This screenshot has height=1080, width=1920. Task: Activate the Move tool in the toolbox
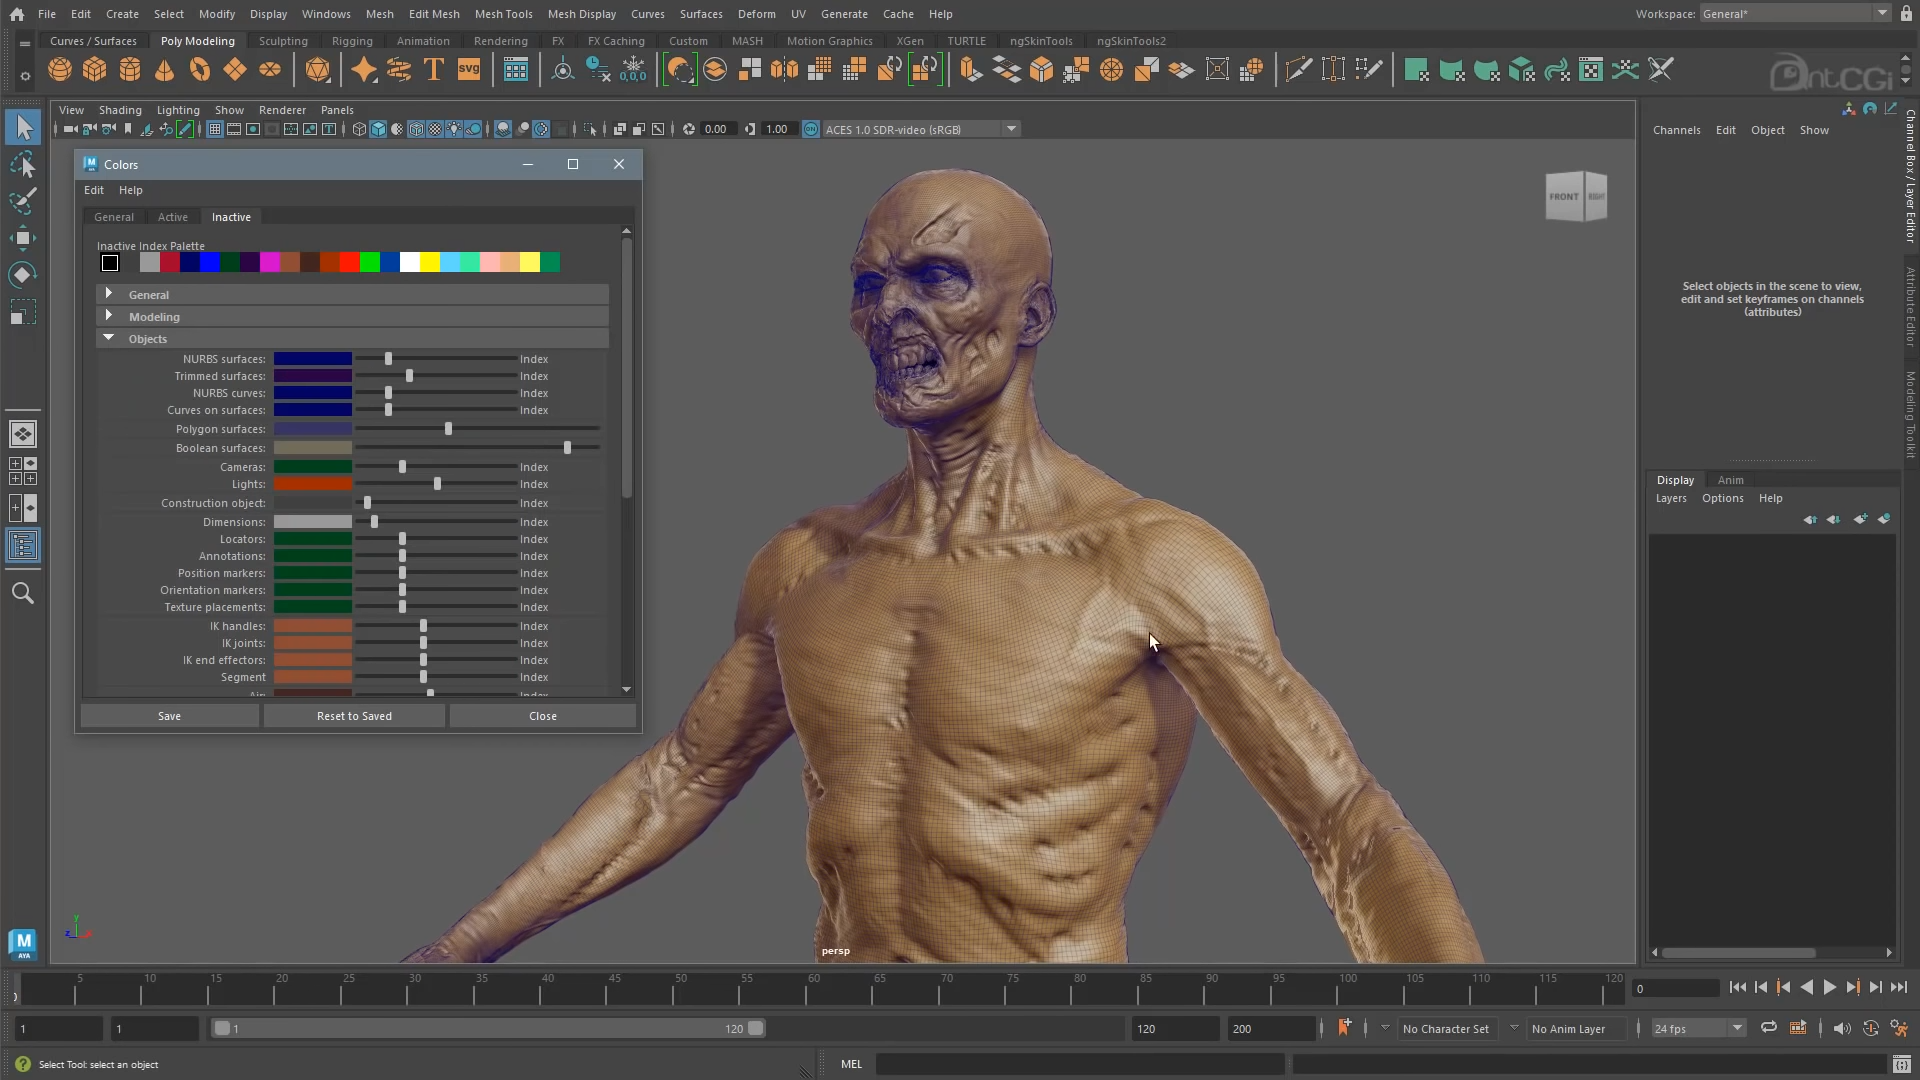coord(23,238)
